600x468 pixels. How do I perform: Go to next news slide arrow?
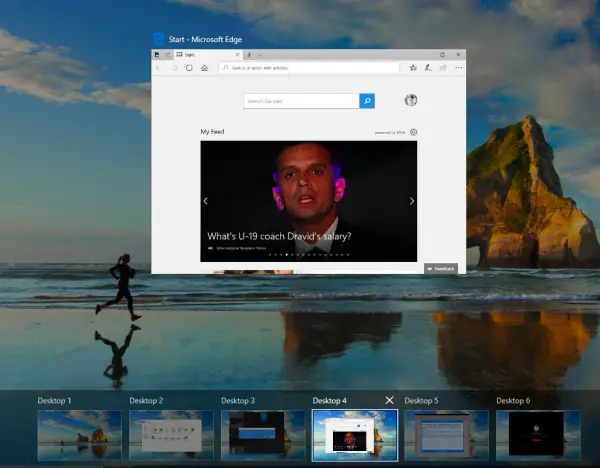pyautogui.click(x=412, y=201)
